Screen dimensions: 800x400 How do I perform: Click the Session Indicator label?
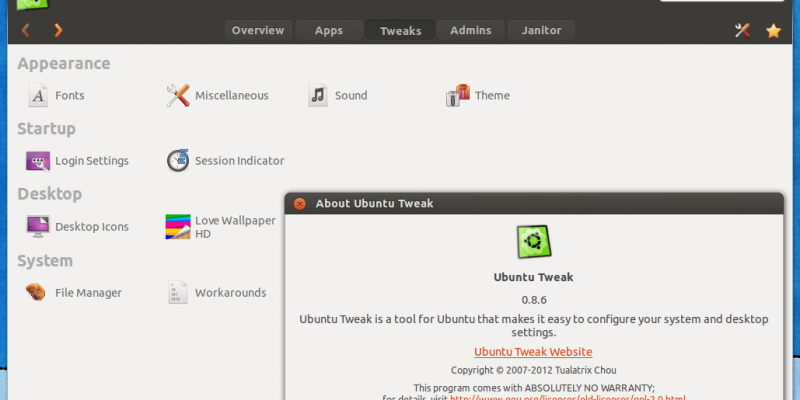[239, 161]
